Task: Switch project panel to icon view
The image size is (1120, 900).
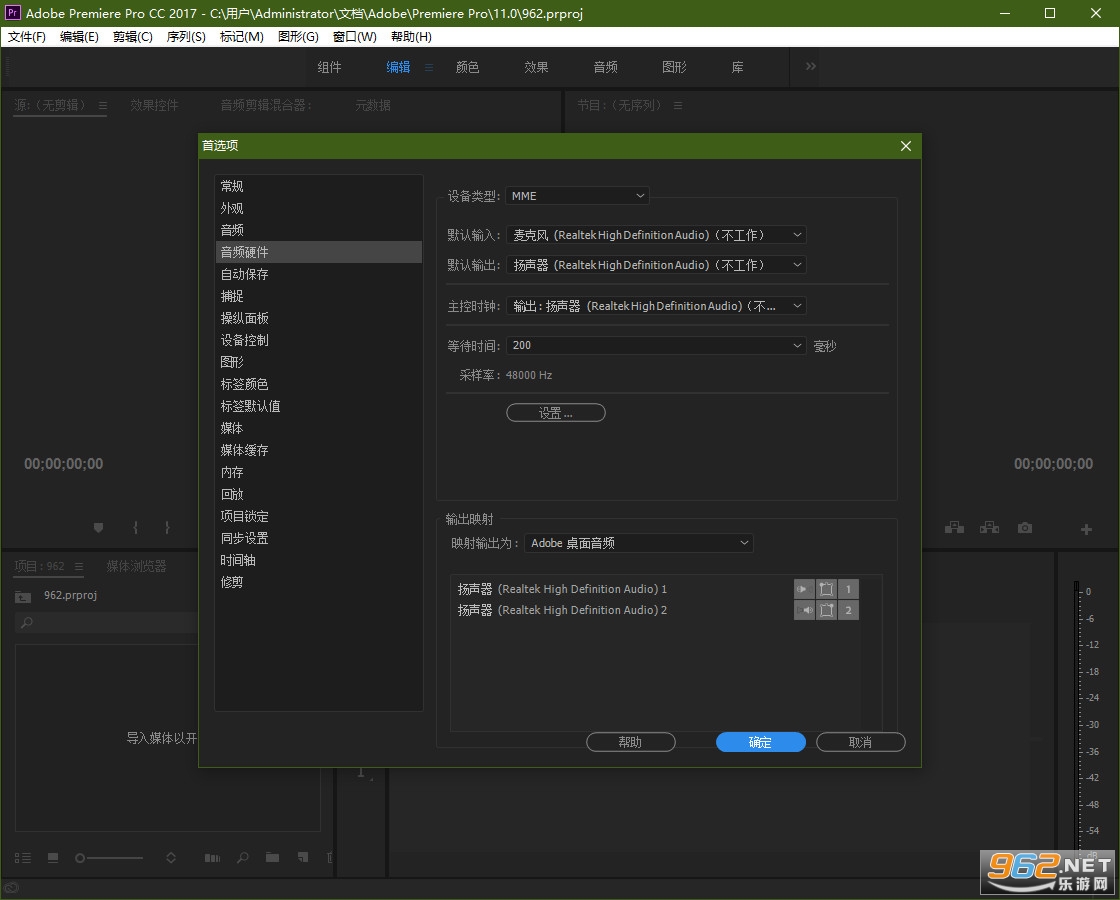Action: 53,858
